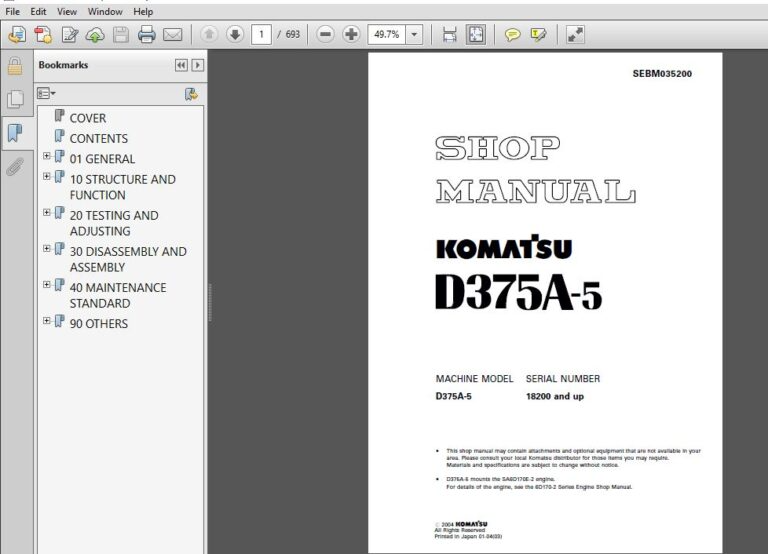Click the Print file icon
Image resolution: width=768 pixels, height=554 pixels.
pyautogui.click(x=146, y=35)
